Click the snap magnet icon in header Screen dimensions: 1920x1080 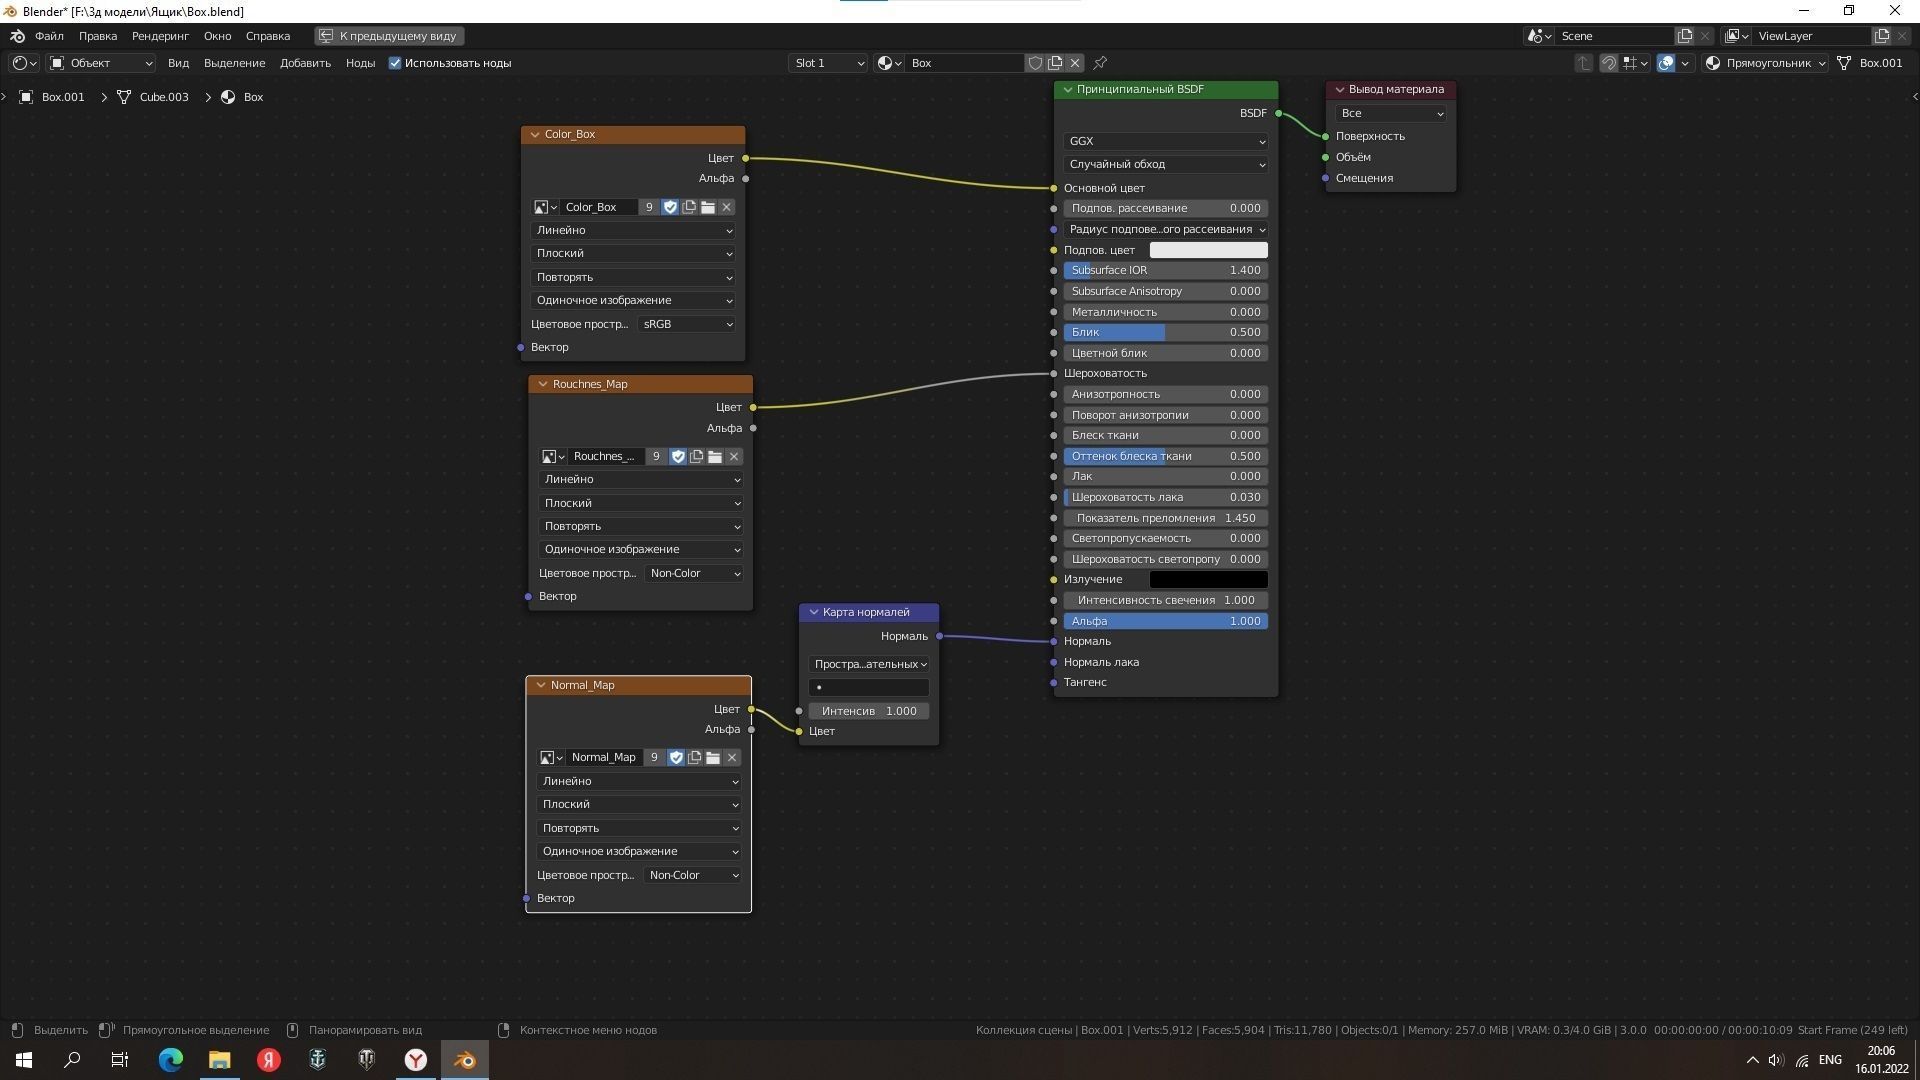[1609, 63]
